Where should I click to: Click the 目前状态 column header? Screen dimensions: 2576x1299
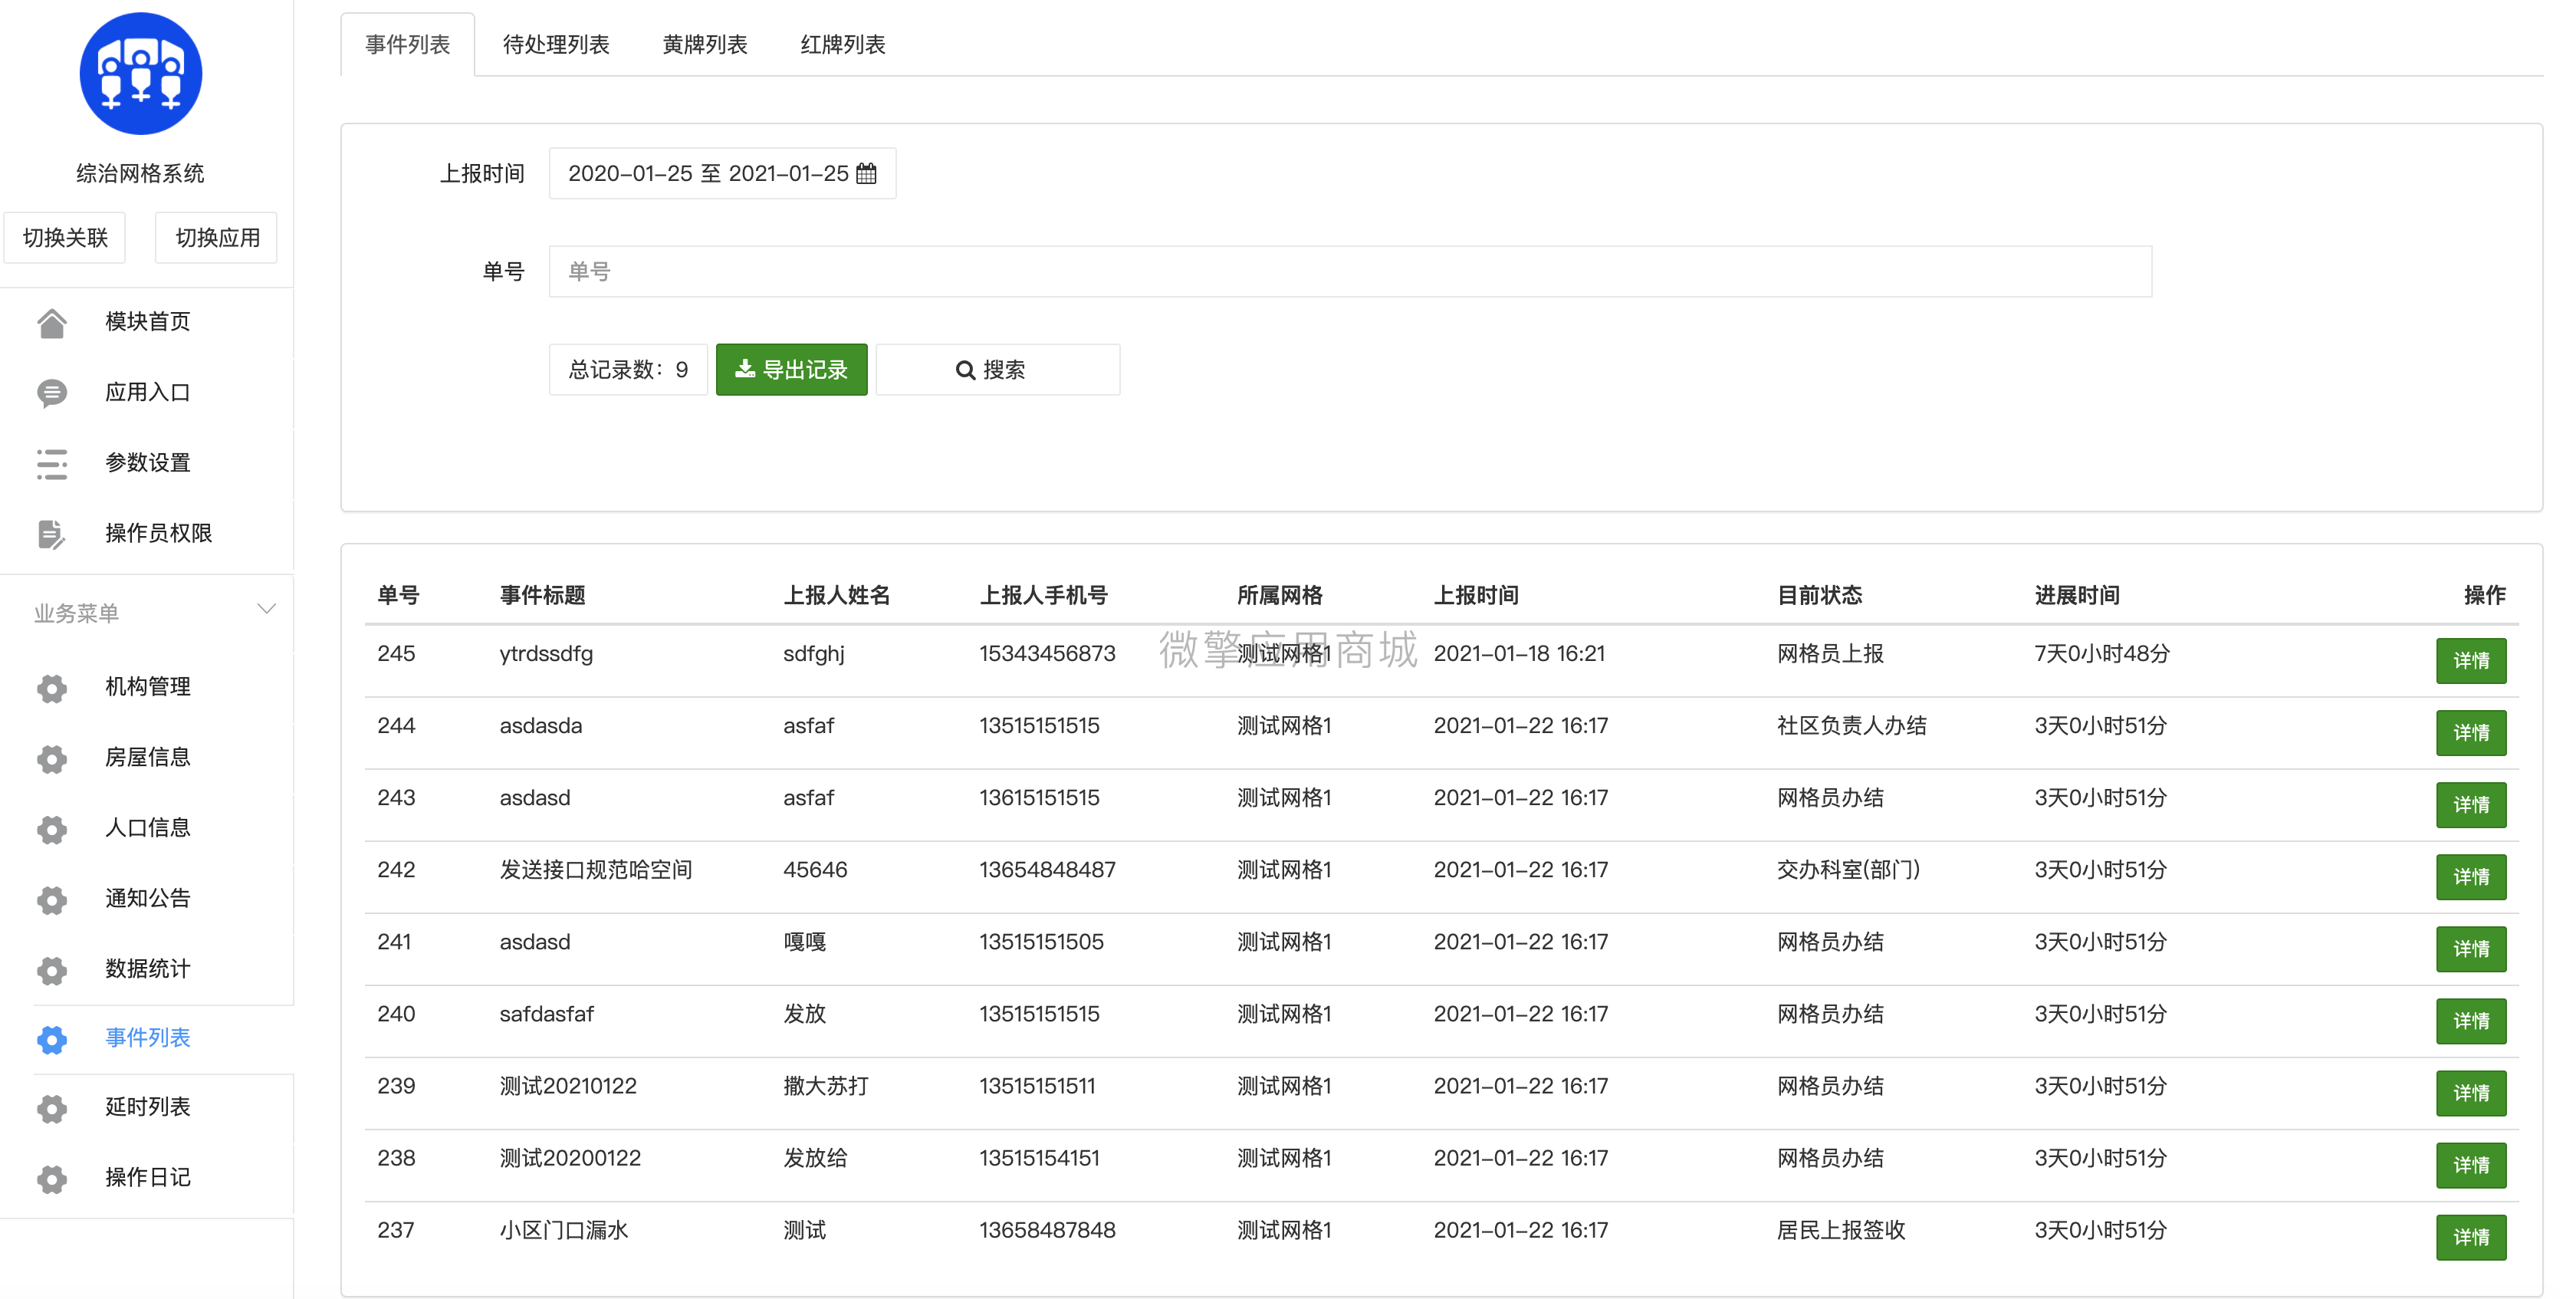tap(1819, 595)
